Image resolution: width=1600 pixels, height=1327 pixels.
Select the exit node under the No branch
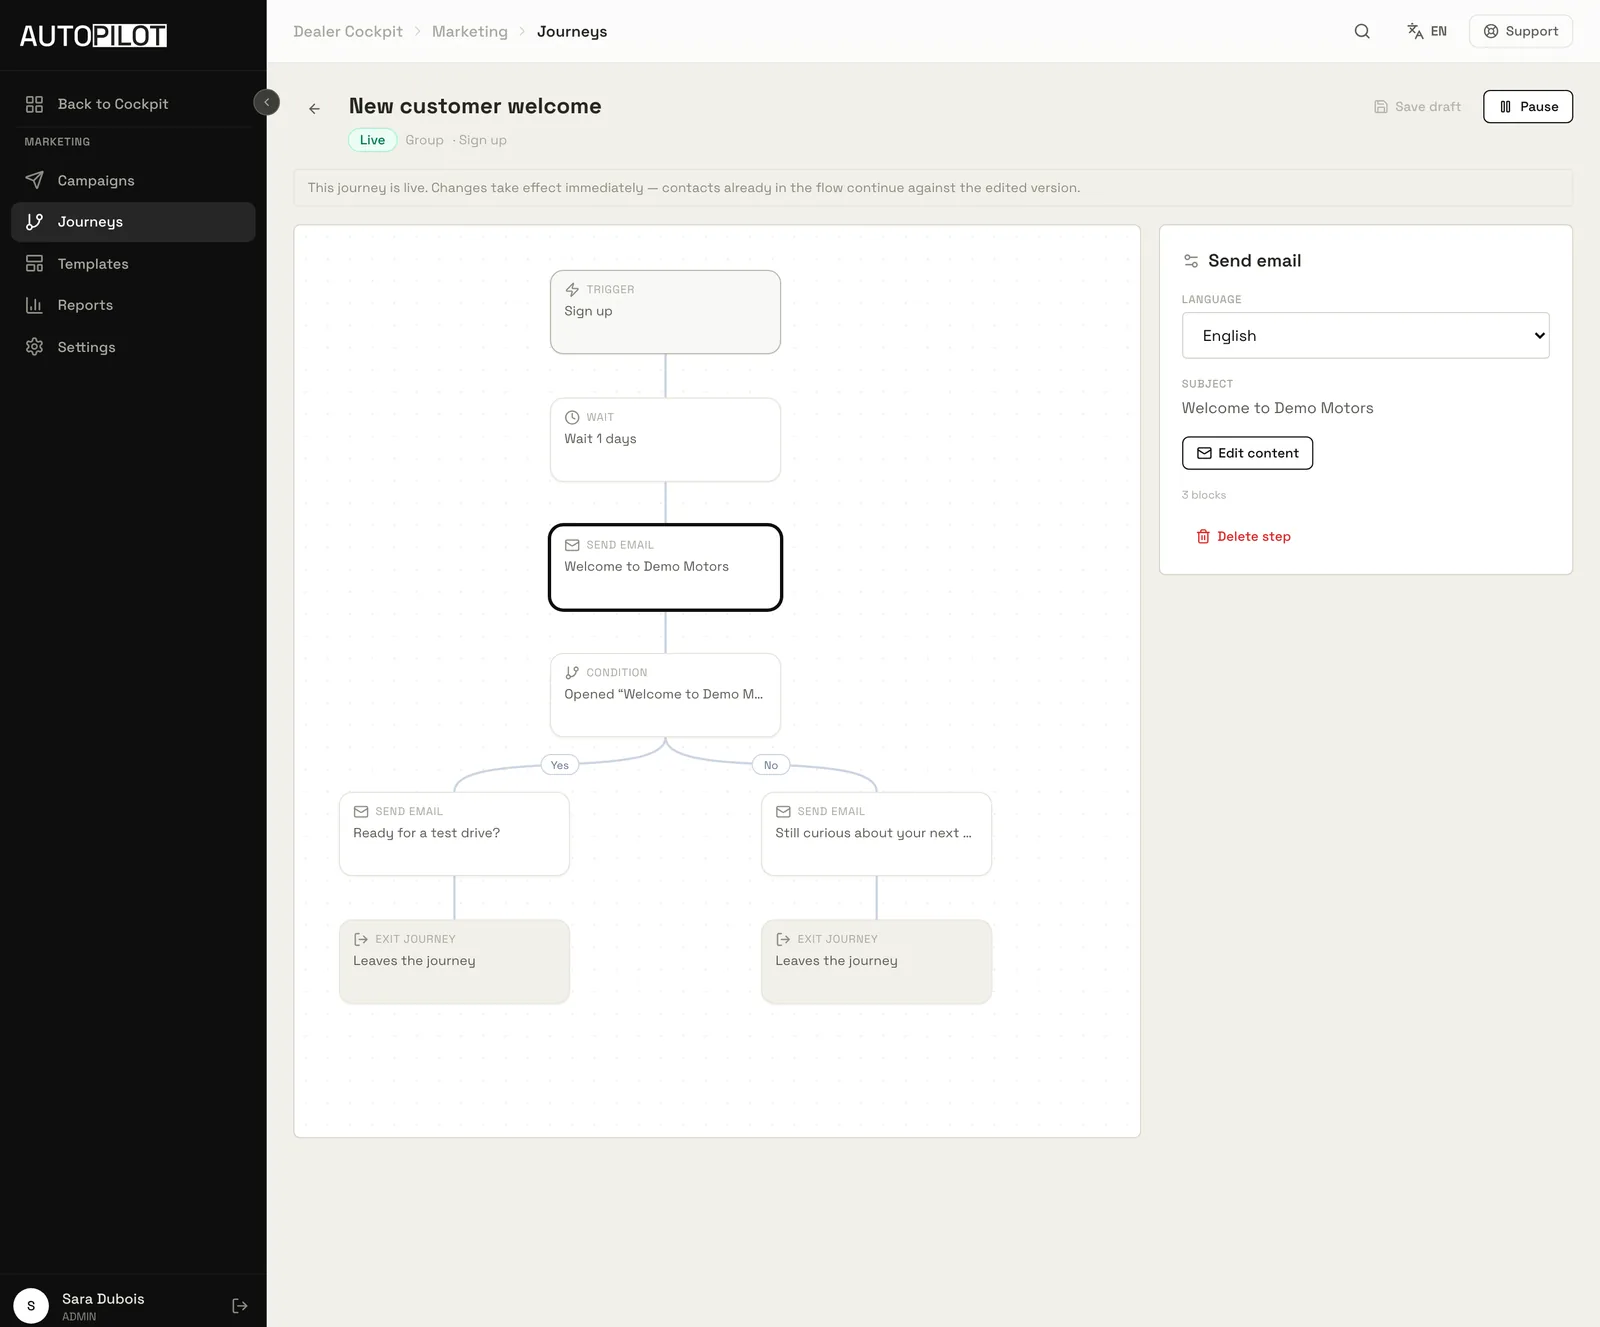click(x=876, y=962)
